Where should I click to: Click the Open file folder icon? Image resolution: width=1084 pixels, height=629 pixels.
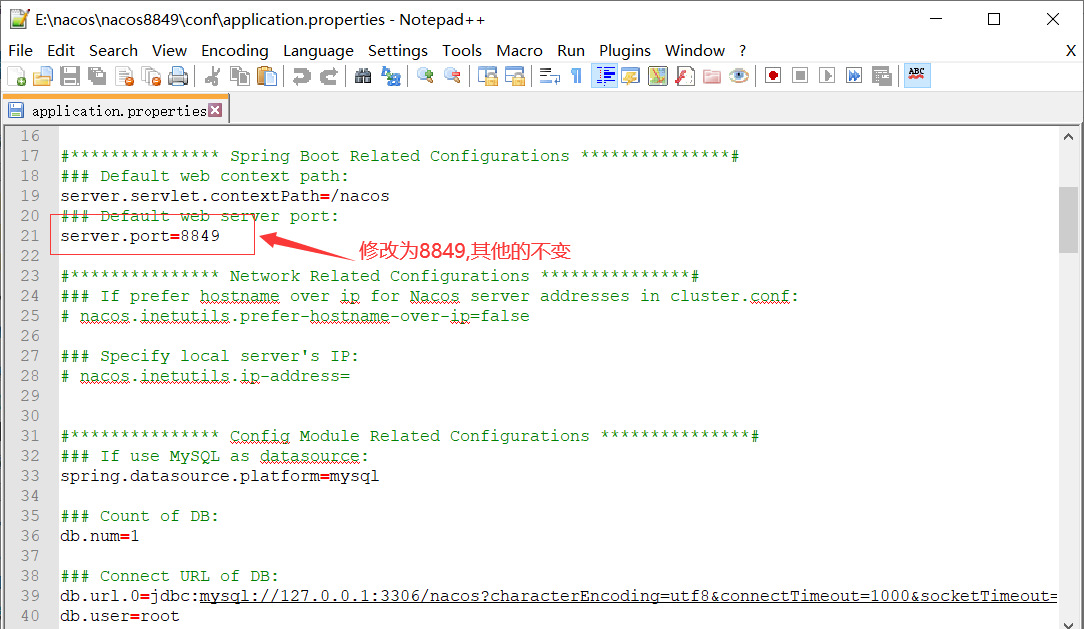pos(43,76)
